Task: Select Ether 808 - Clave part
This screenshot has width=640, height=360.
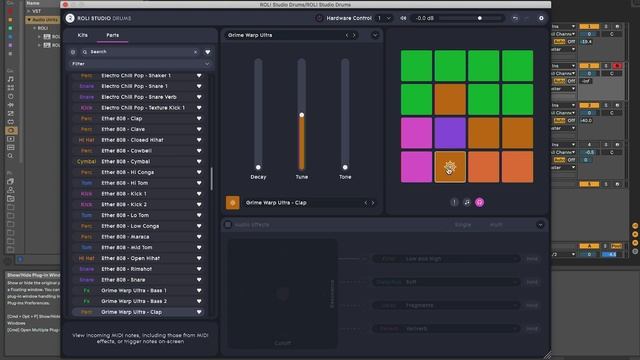Action: coord(139,129)
